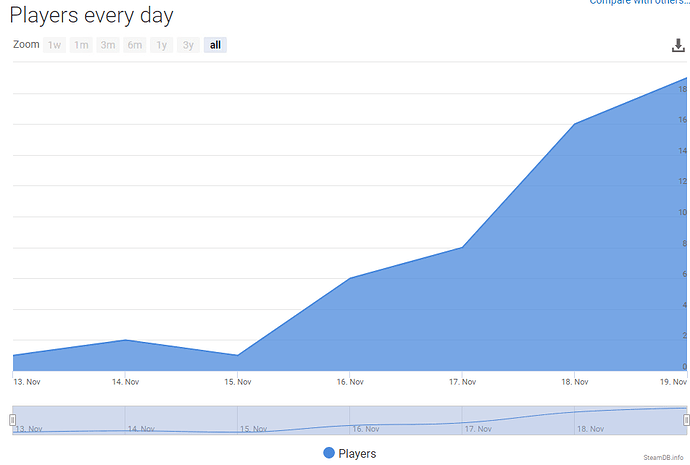Click the 18. Nov peak data point
The width and height of the screenshot is (690, 465).
coord(574,124)
